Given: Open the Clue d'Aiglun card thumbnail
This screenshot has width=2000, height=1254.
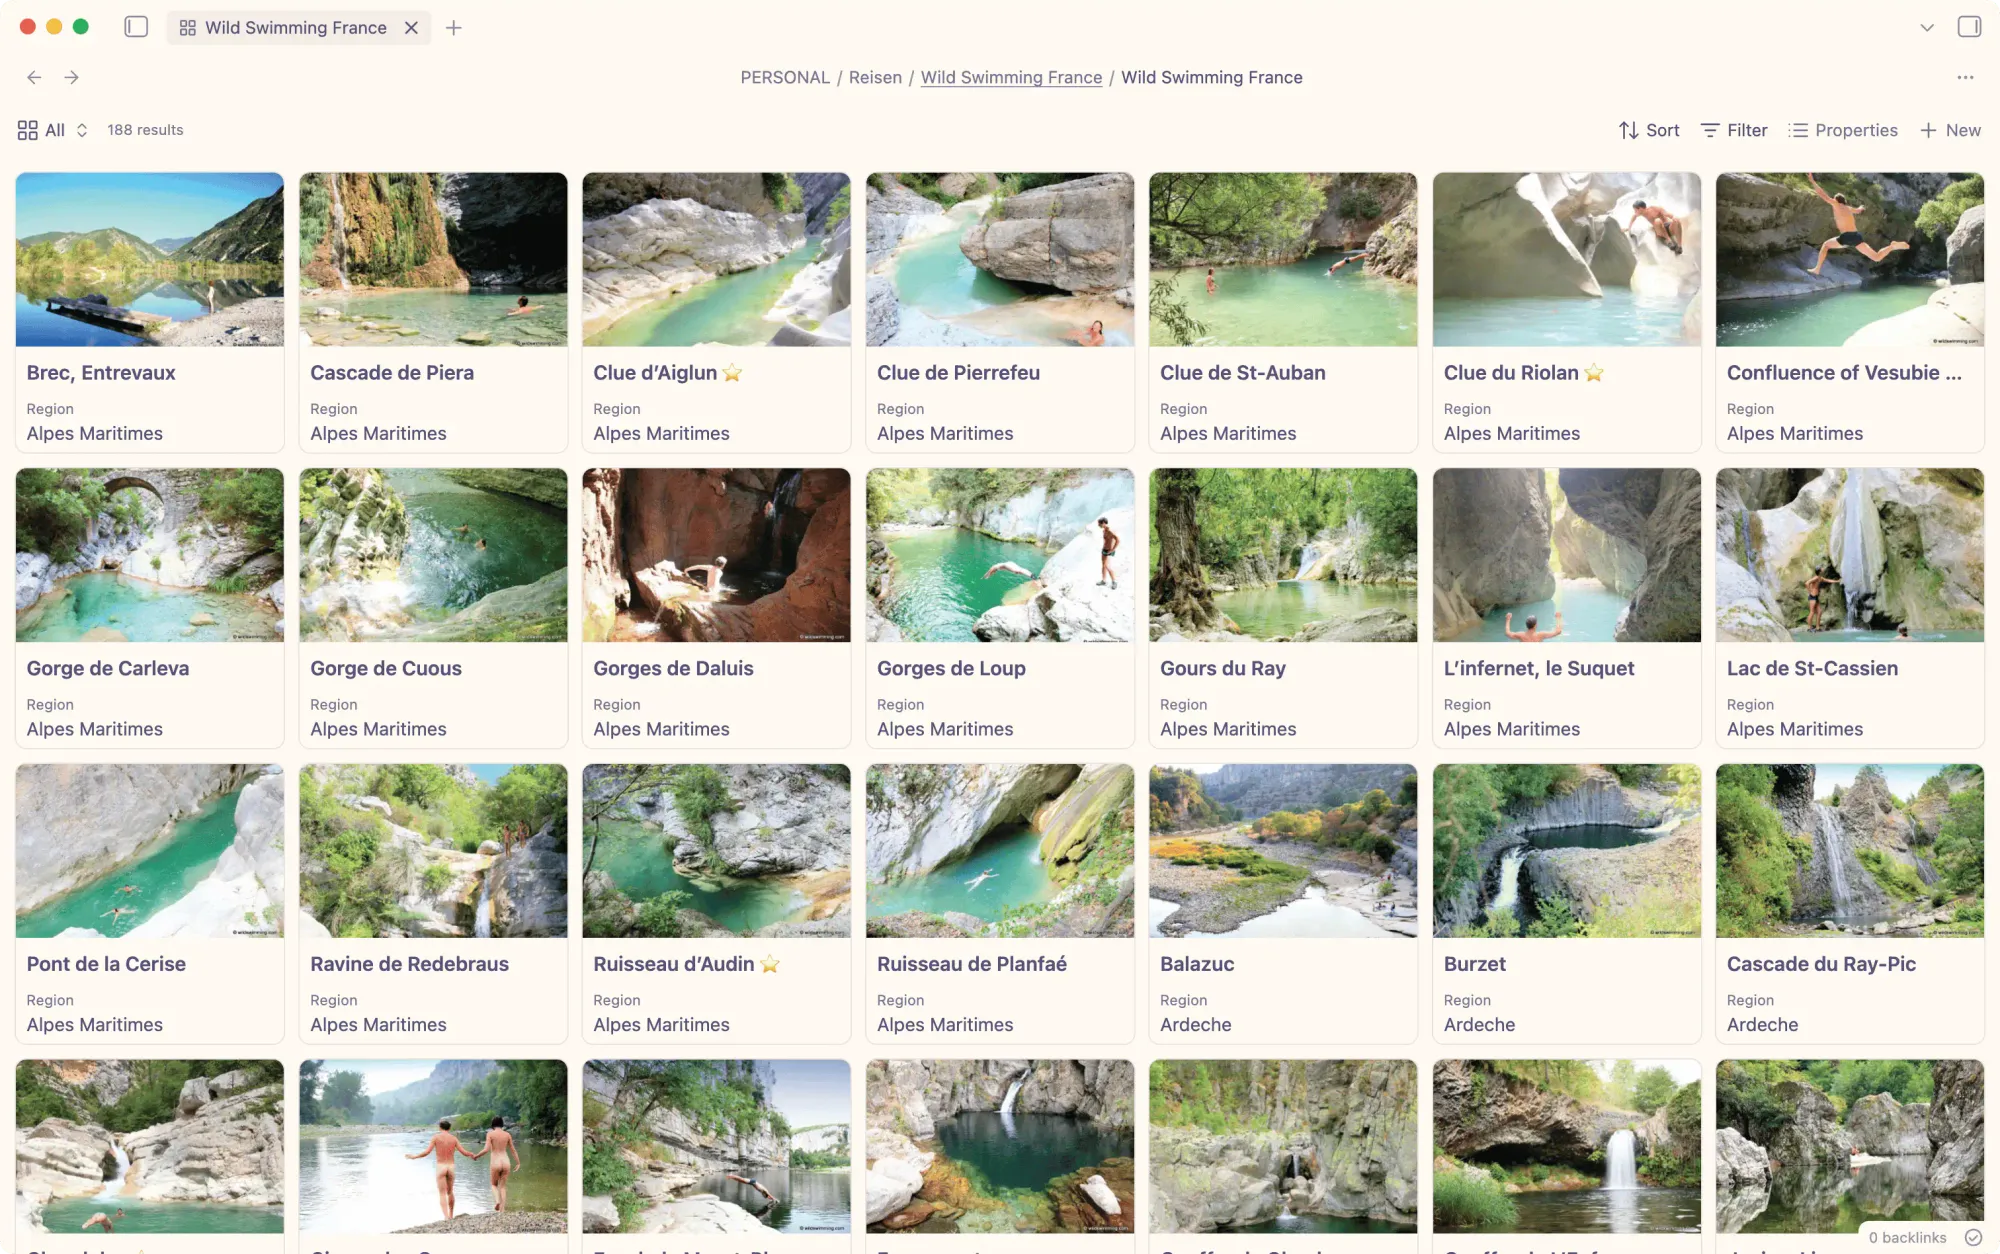Looking at the screenshot, I should [716, 260].
